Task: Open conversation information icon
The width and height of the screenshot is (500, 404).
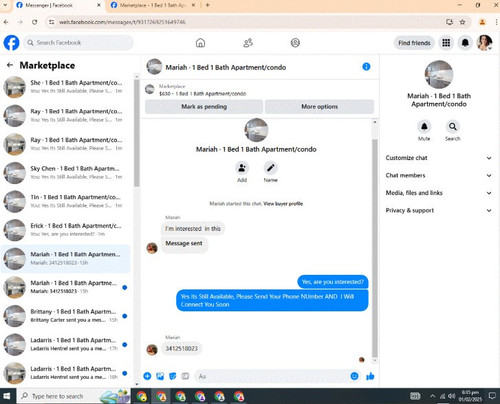Action: point(366,67)
